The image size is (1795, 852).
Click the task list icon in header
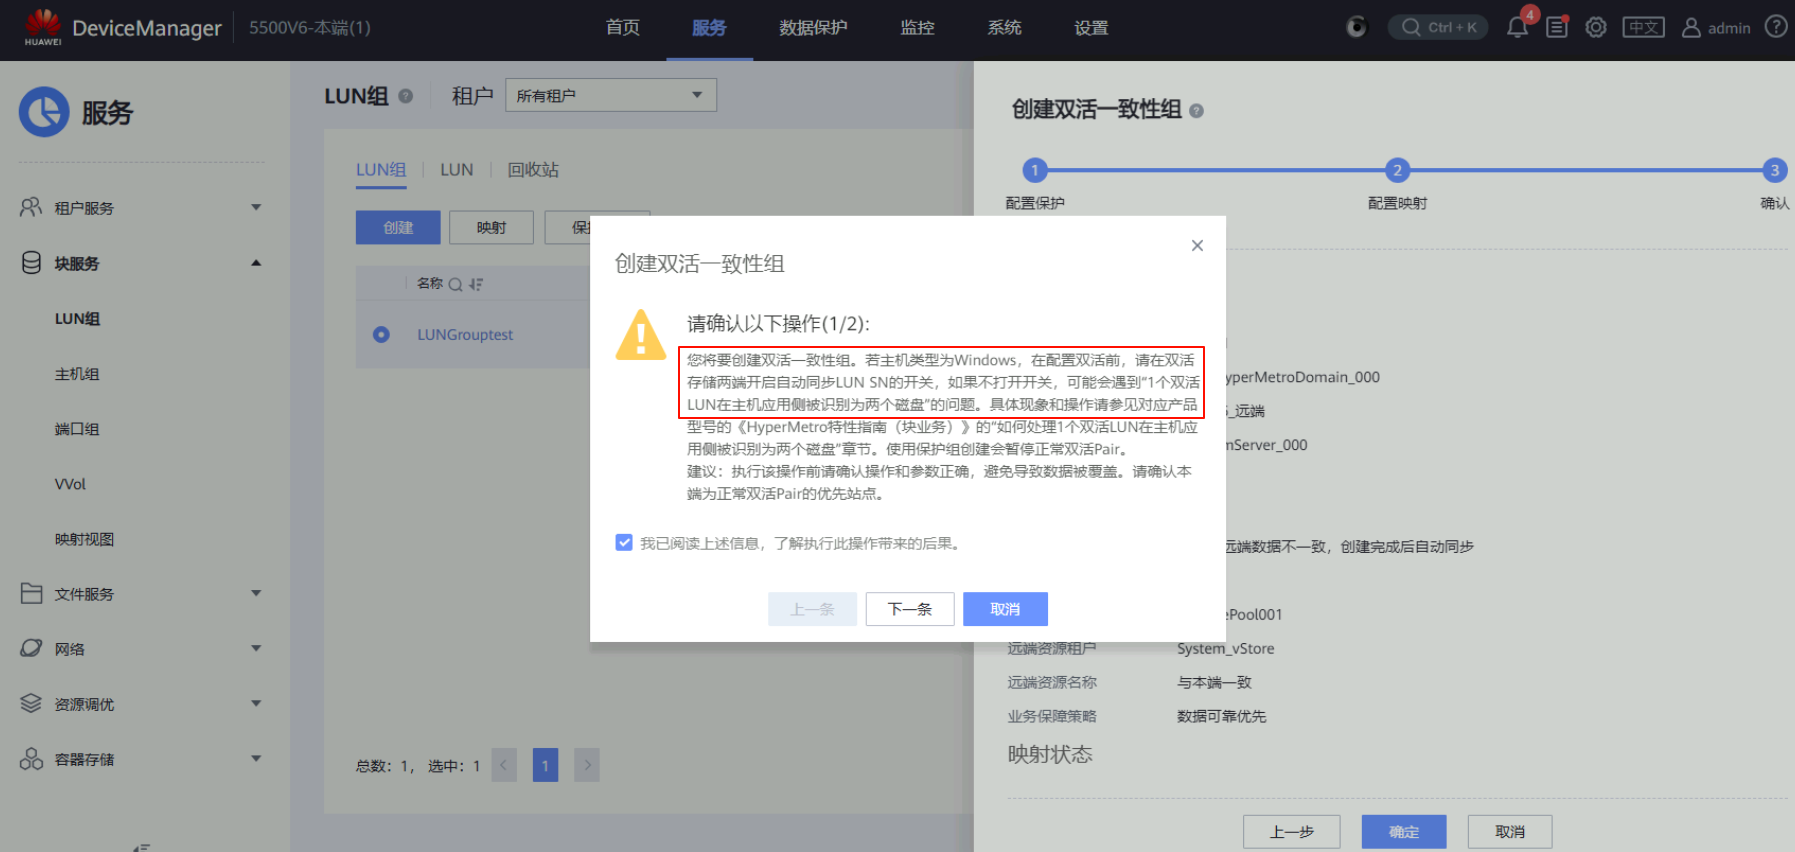(1557, 27)
